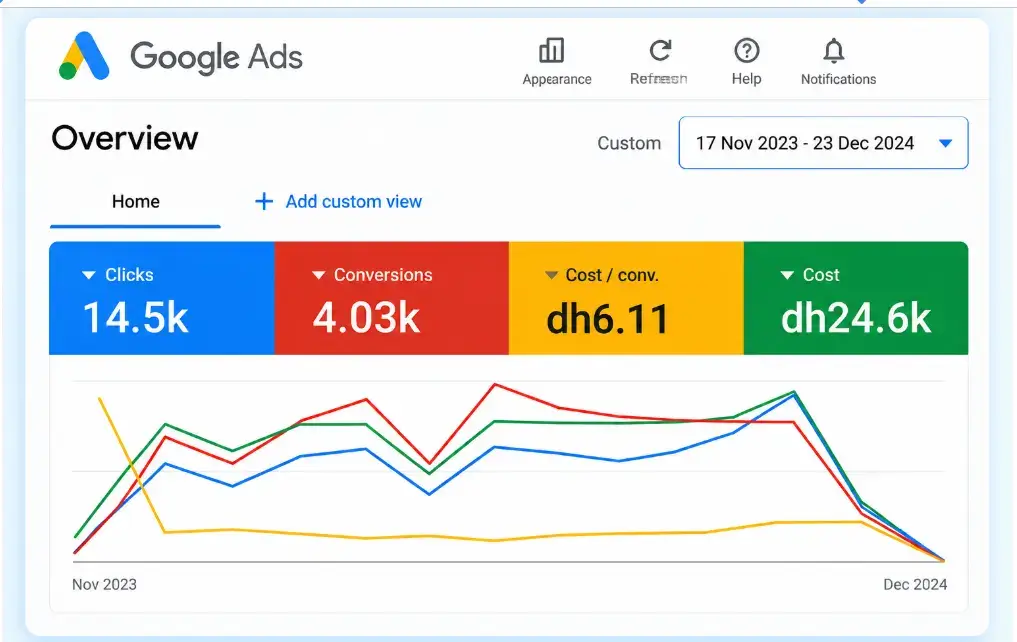Select the blue Clicks scorecard tile
The width and height of the screenshot is (1017, 642).
(162, 298)
